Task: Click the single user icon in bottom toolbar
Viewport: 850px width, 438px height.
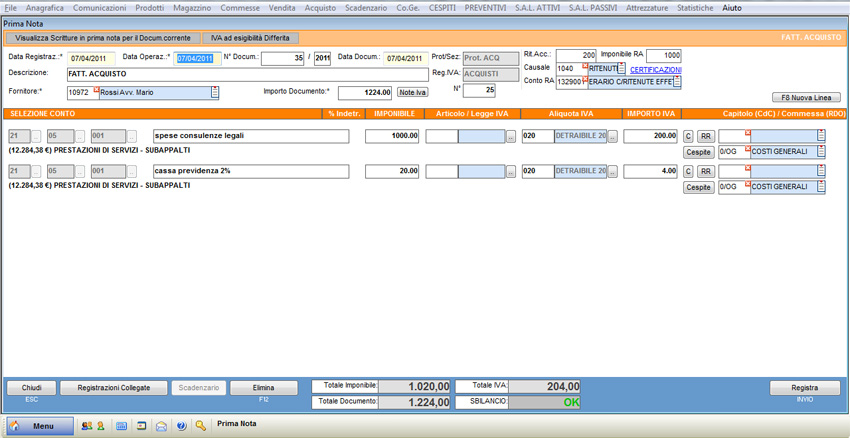Action: pyautogui.click(x=100, y=426)
